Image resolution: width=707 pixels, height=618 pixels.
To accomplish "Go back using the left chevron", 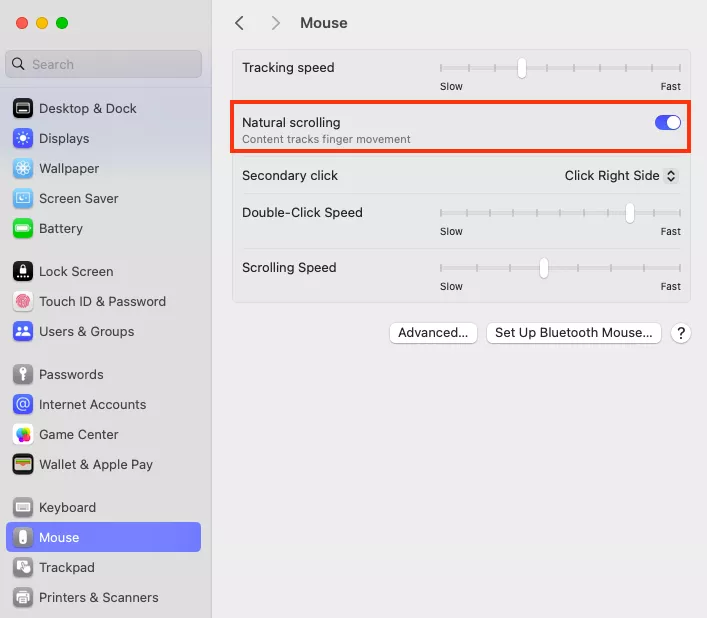I will 239,23.
